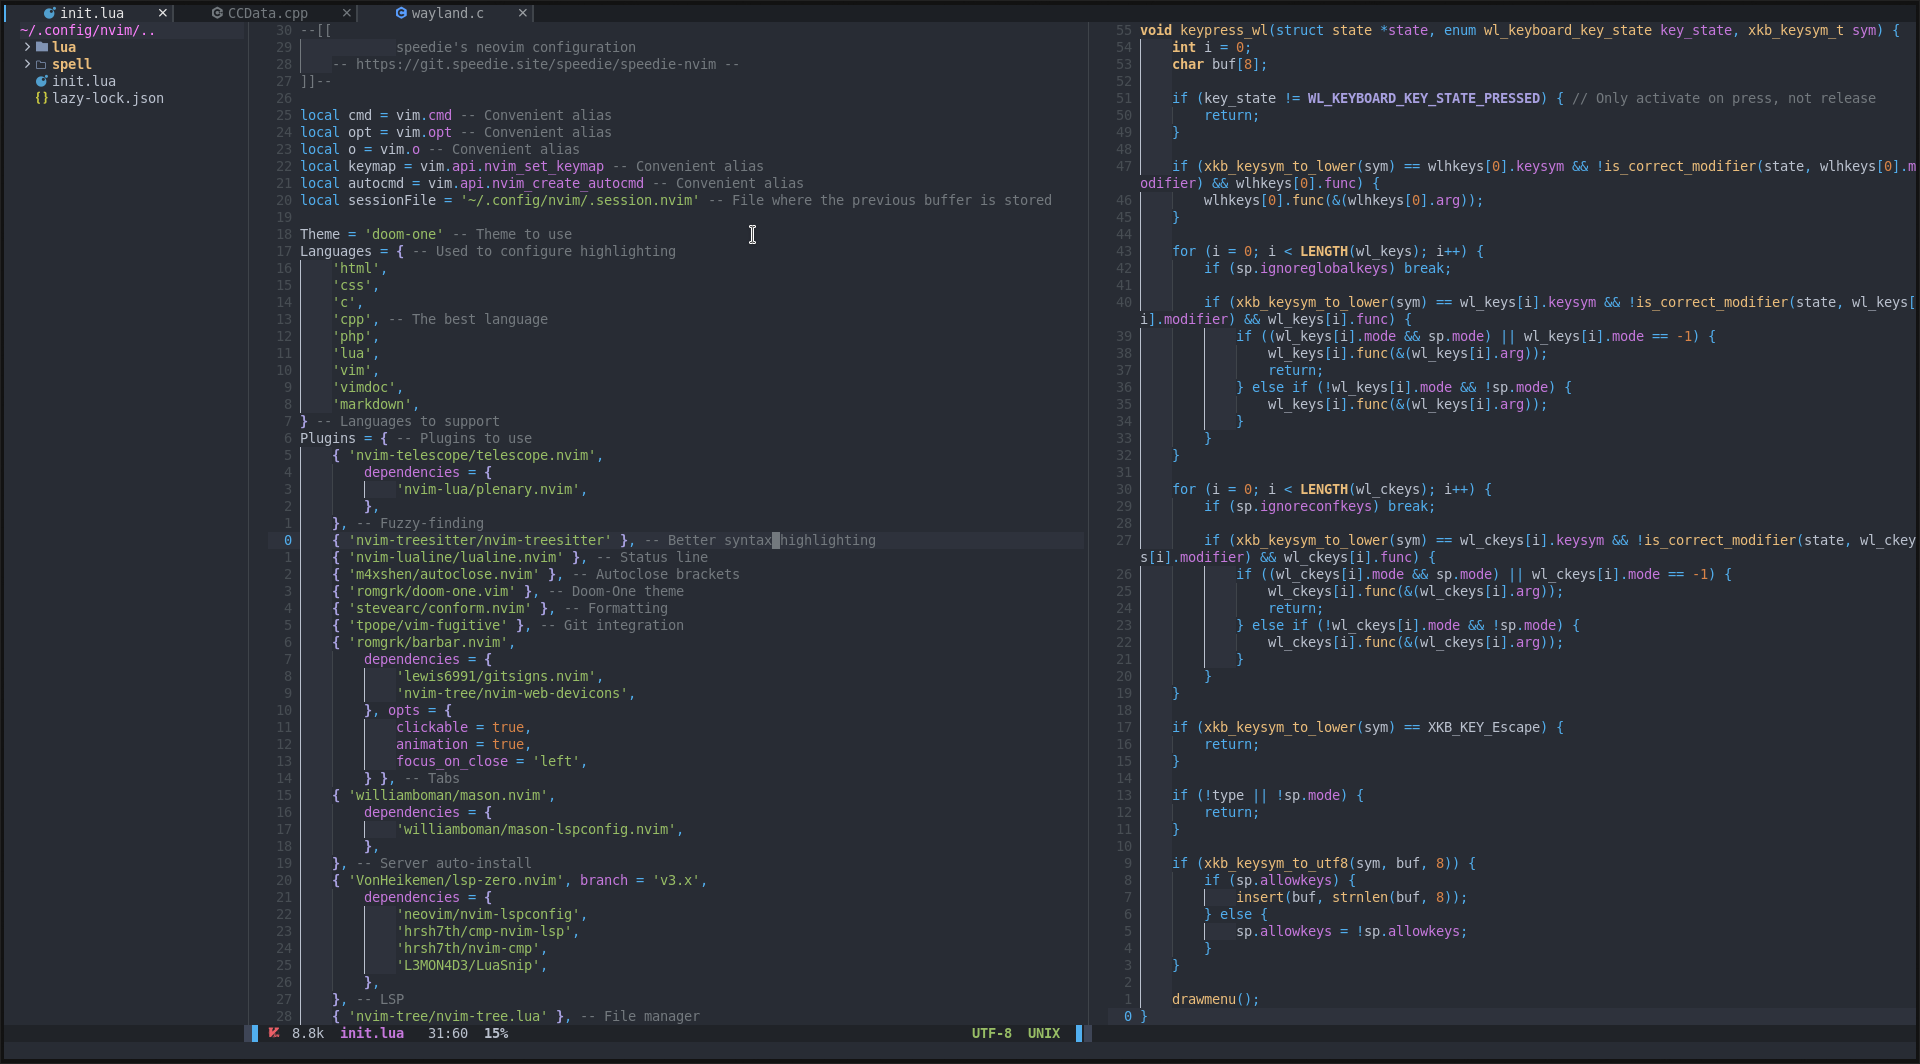
Task: Click the UNIX file format indicator
Action: point(1044,1033)
